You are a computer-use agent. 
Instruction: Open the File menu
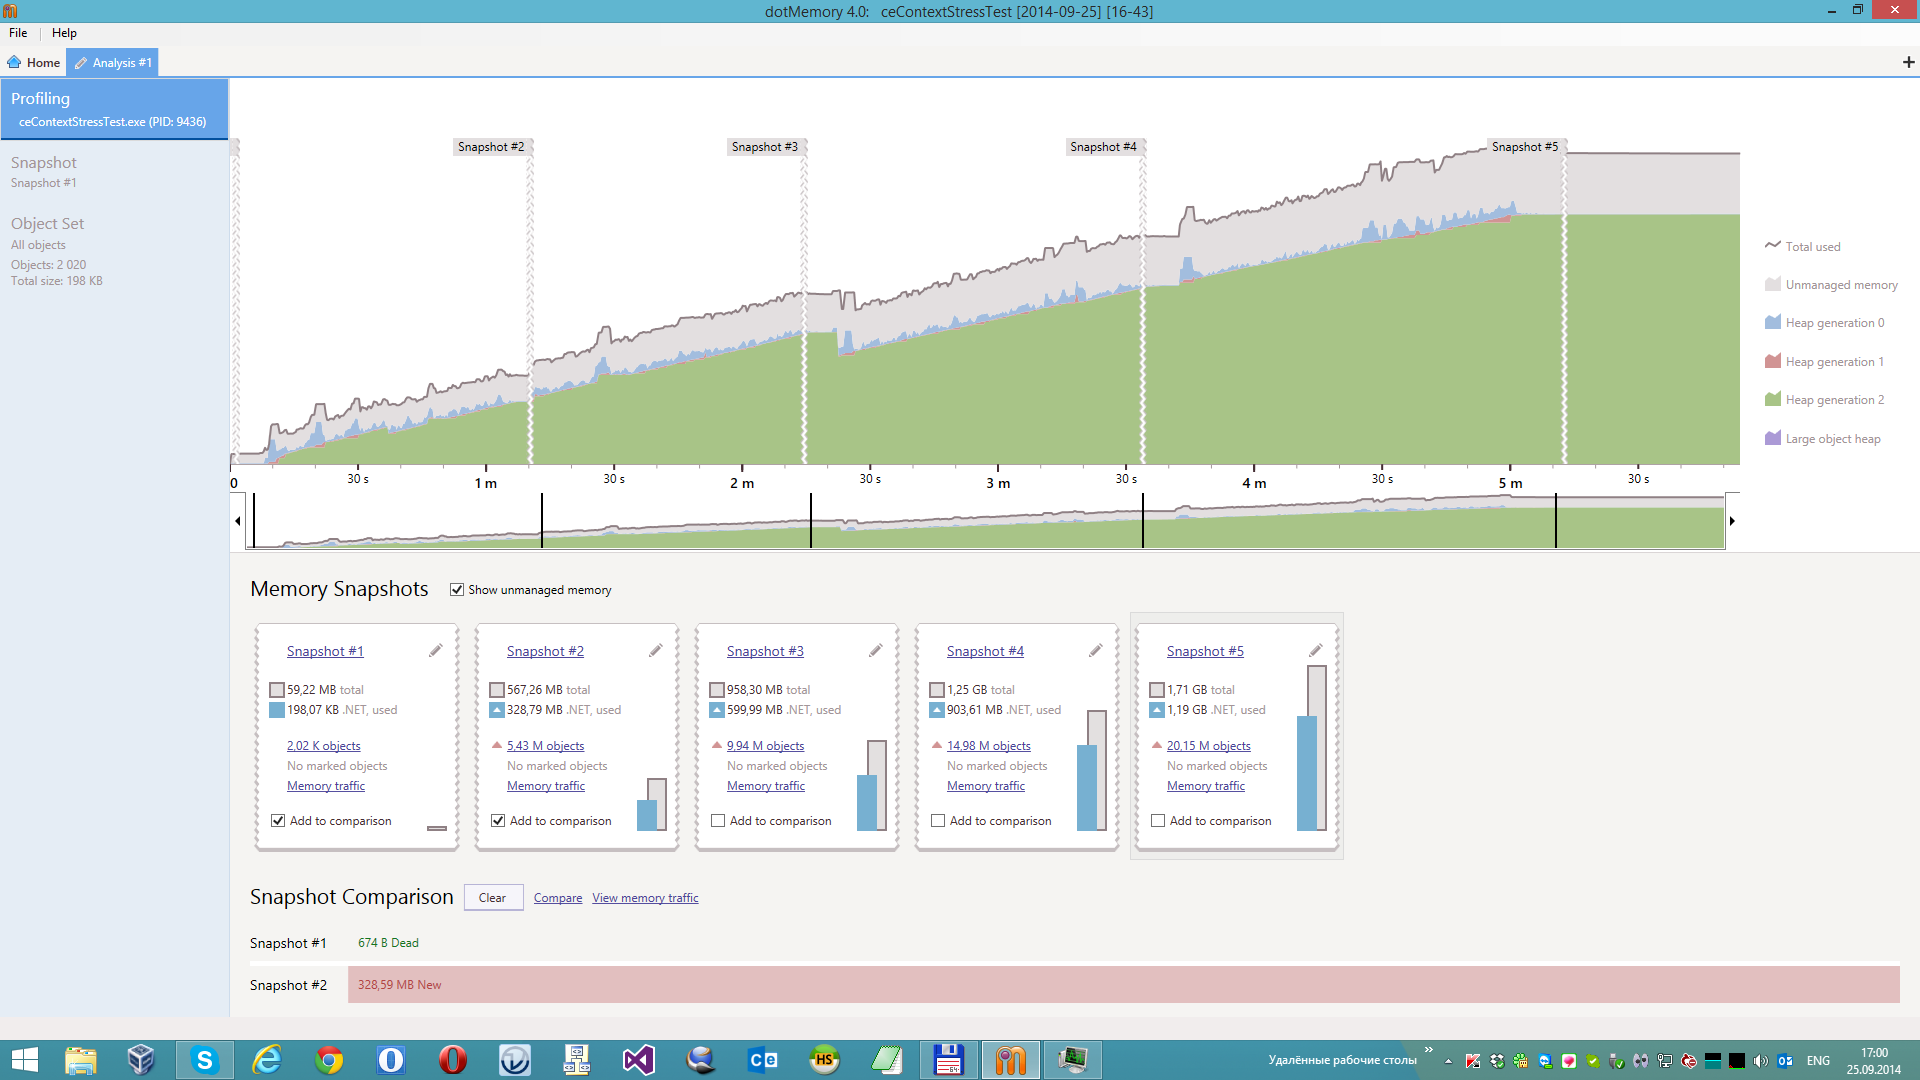click(18, 33)
